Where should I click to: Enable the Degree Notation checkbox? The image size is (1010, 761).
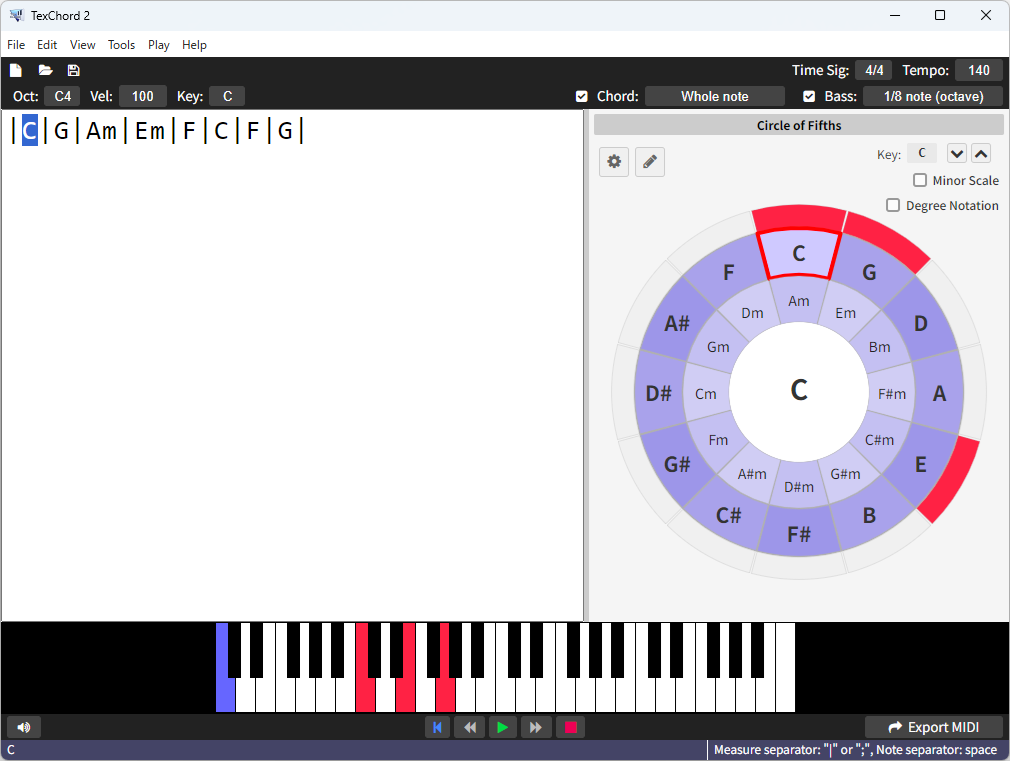[893, 205]
